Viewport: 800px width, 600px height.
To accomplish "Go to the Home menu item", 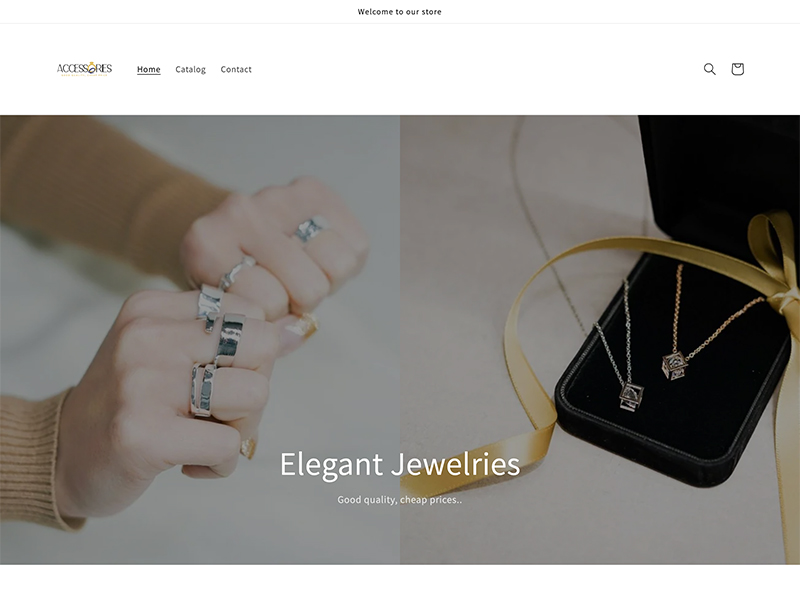I will [148, 69].
